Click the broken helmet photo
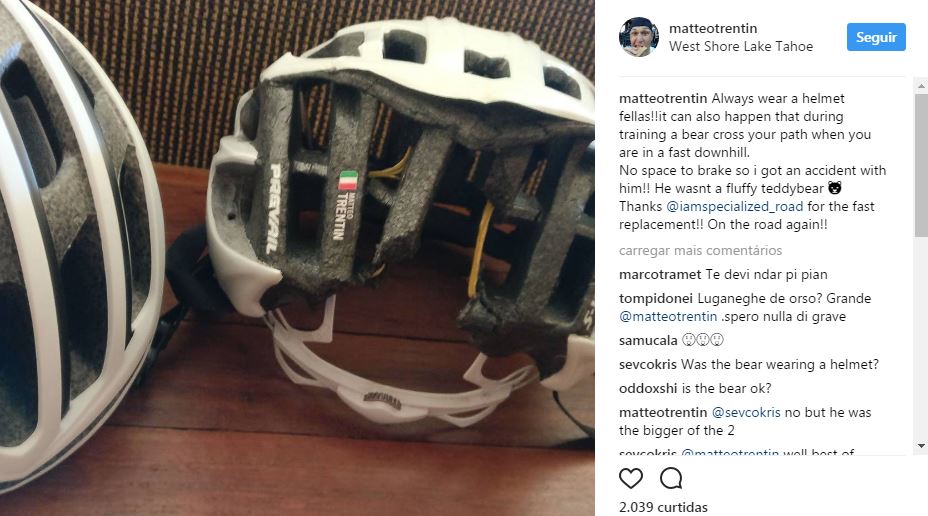 click(297, 258)
